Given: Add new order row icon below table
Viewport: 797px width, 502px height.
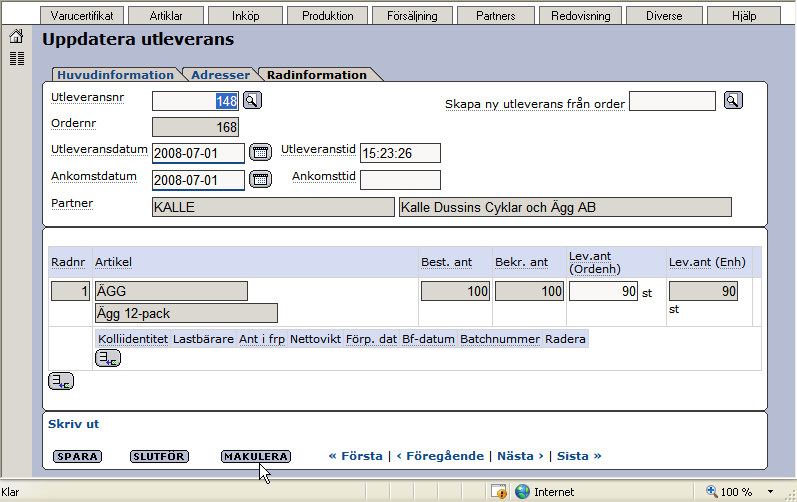Looking at the screenshot, I should [x=61, y=381].
